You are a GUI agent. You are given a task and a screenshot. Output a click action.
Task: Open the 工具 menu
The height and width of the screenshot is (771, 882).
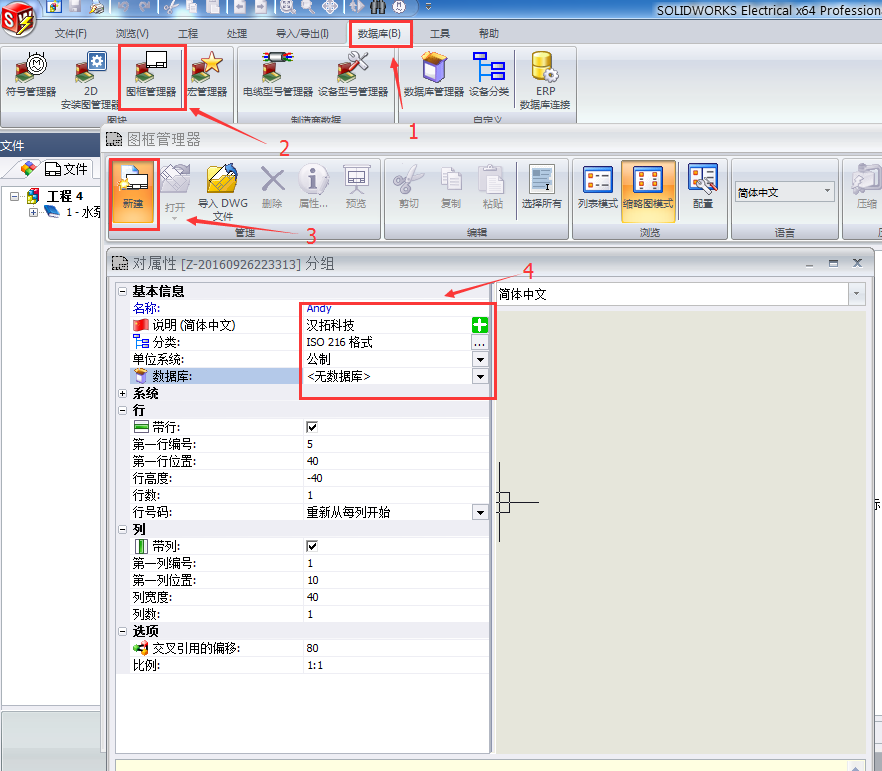click(x=440, y=34)
